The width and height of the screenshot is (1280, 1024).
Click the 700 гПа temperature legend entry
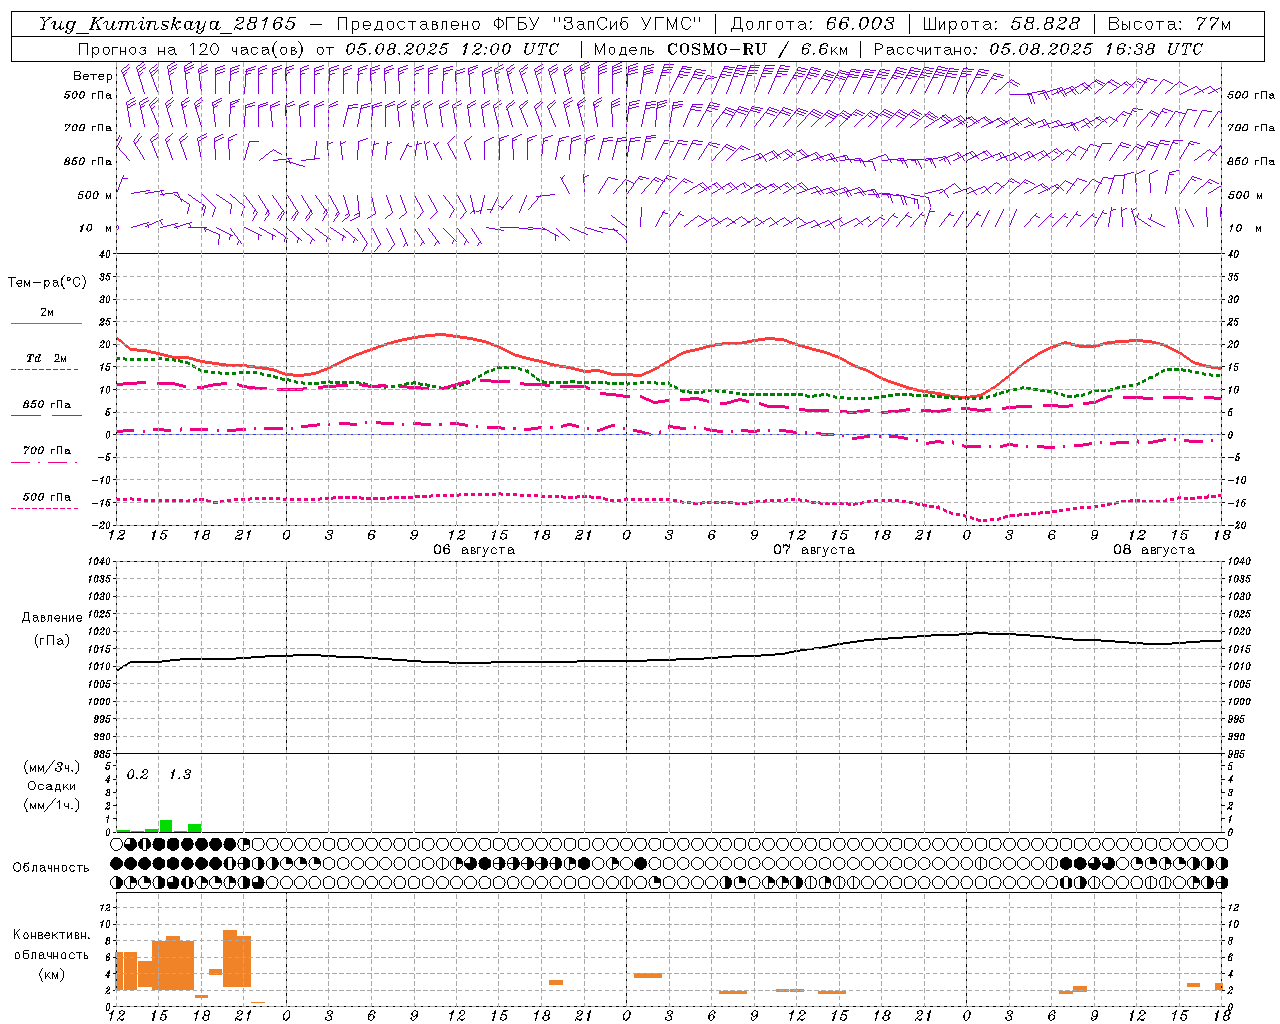click(46, 450)
